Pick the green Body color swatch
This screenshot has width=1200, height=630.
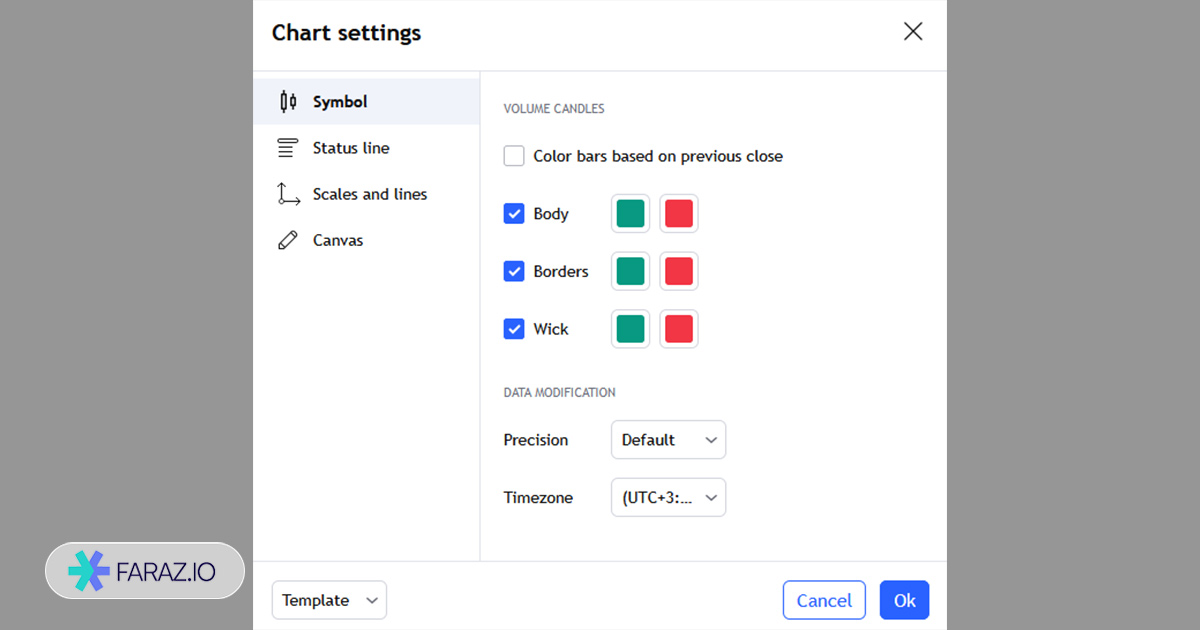tap(630, 214)
